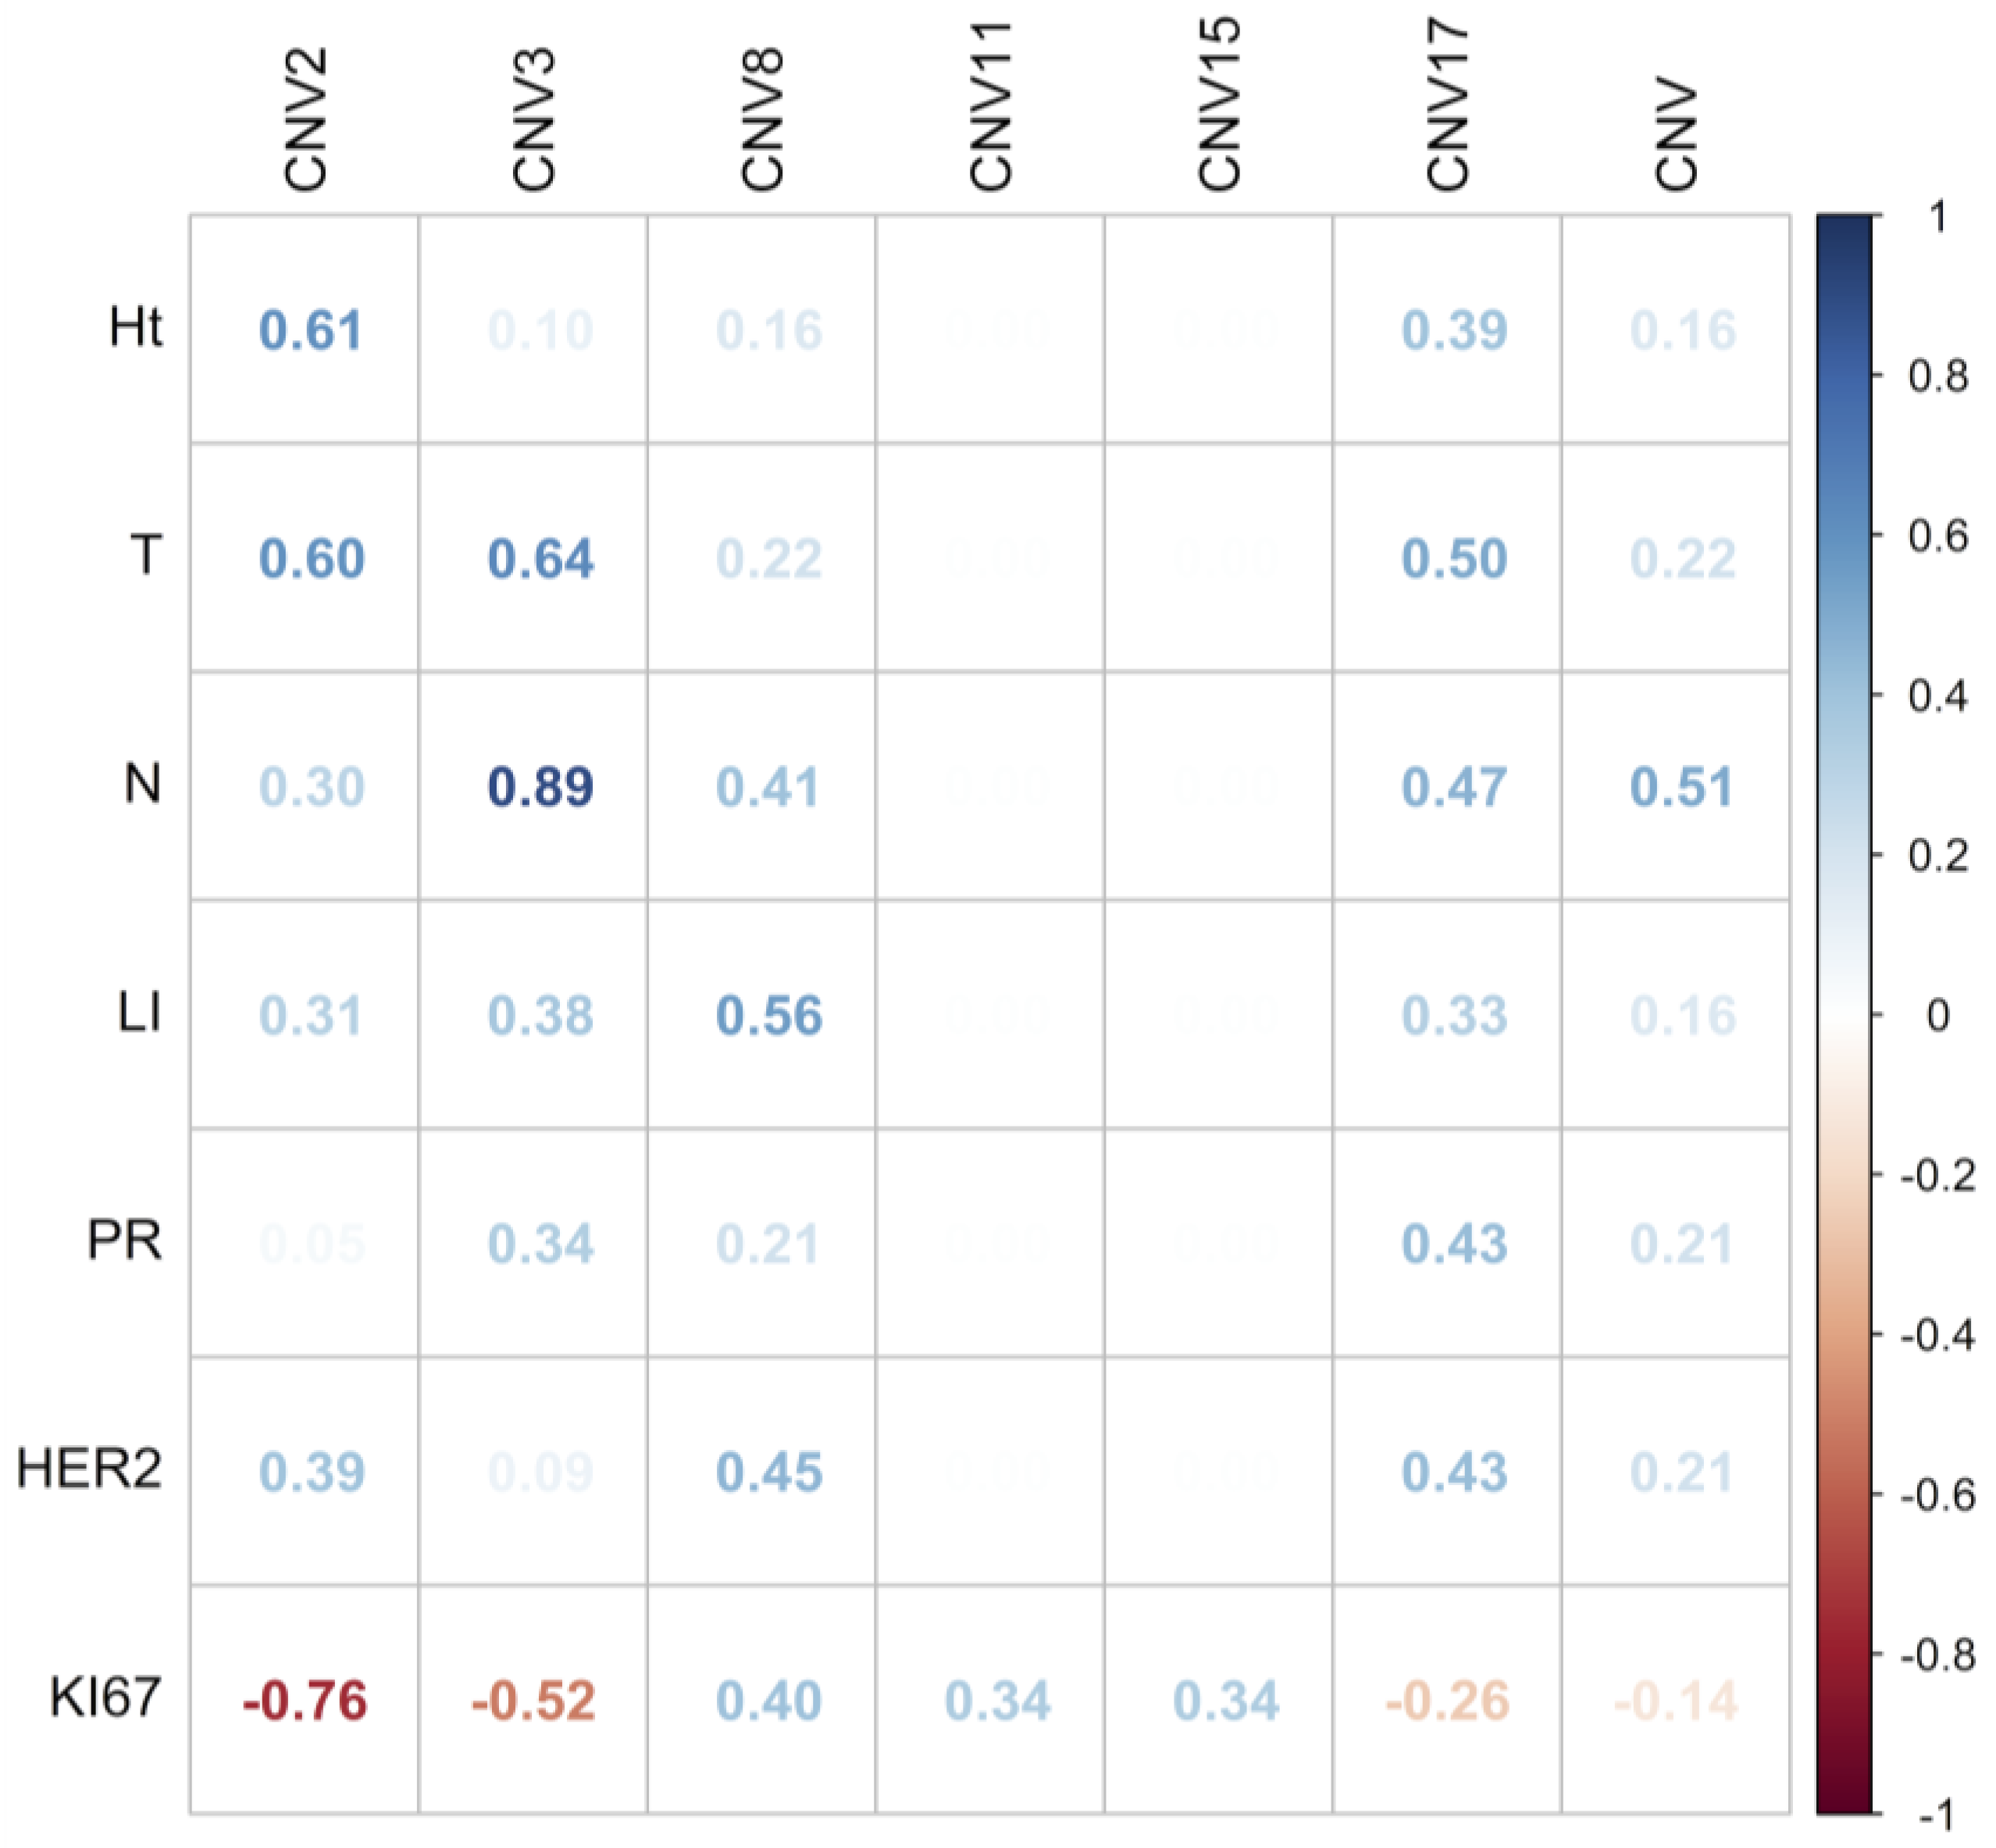Select the 0.61 cell in Ht row
This screenshot has height=1848, width=1996.
[310, 330]
